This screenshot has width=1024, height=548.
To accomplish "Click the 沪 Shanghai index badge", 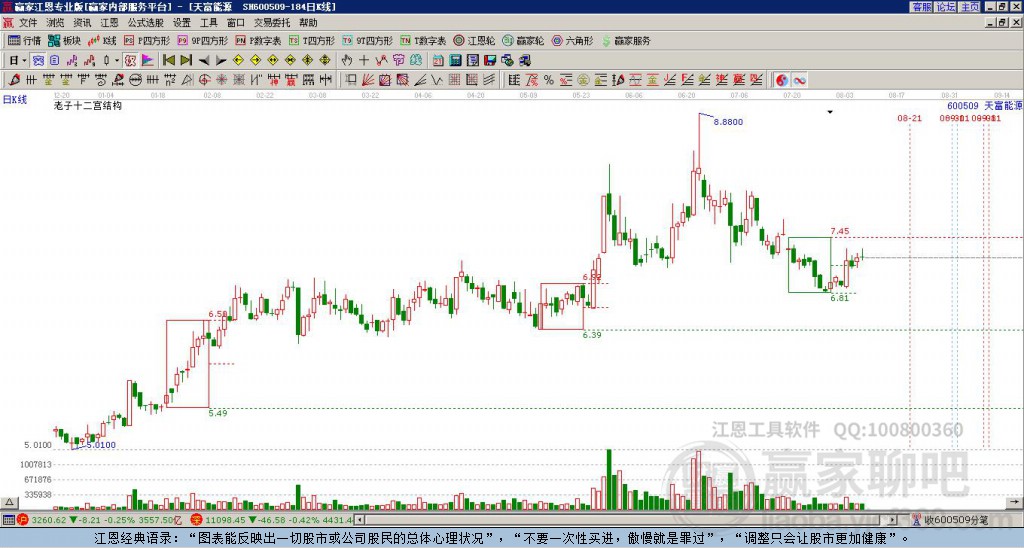I will pyautogui.click(x=24, y=520).
